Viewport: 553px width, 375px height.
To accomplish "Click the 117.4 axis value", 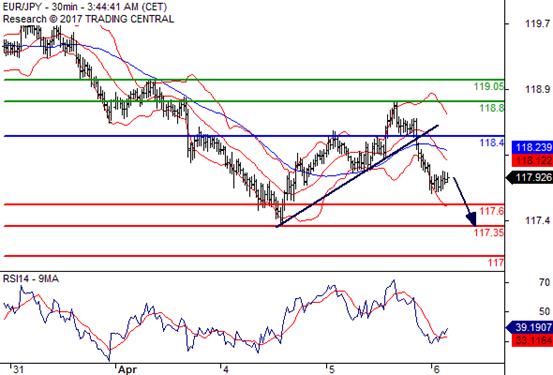I will click(x=537, y=221).
